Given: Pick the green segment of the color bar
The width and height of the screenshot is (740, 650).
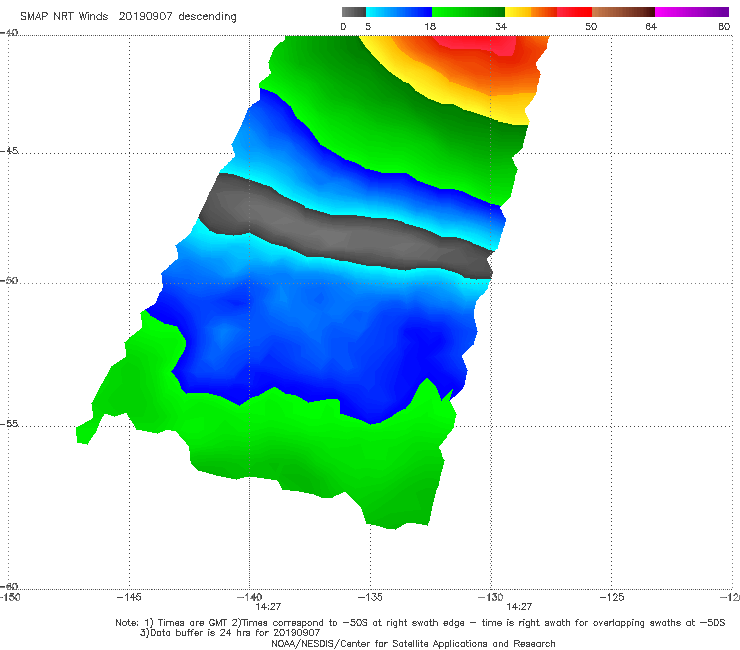Looking at the screenshot, I should coord(469,12).
